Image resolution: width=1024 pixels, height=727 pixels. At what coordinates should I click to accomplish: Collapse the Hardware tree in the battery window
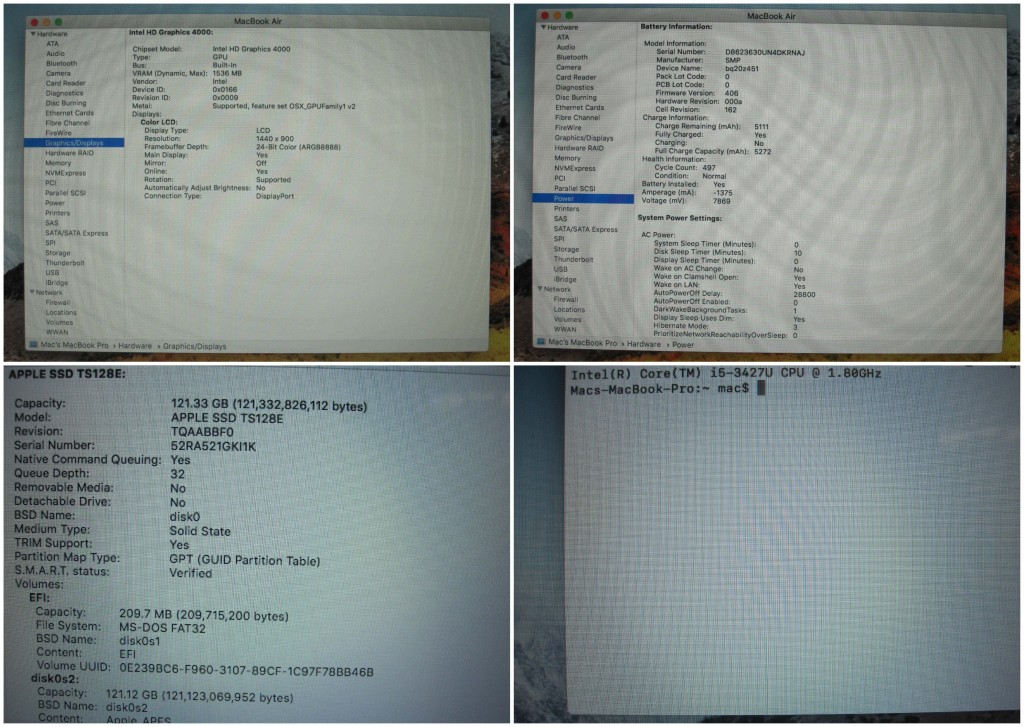click(543, 27)
